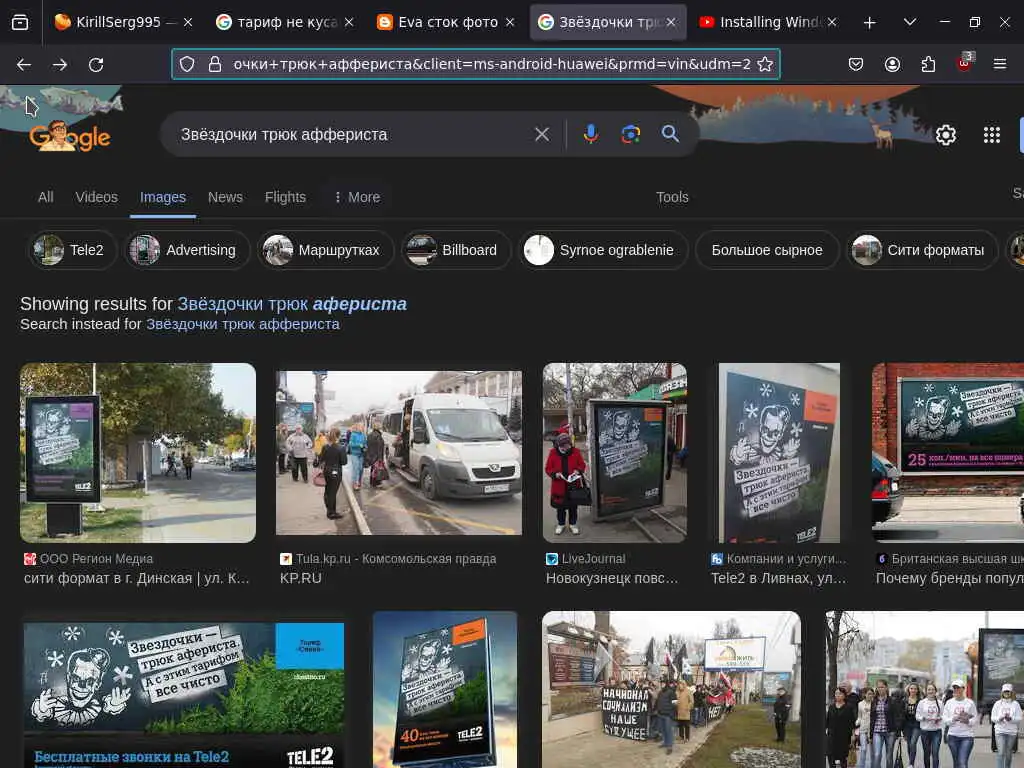Filter images by Большое сырное chip
This screenshot has height=768, width=1024.
click(x=767, y=250)
